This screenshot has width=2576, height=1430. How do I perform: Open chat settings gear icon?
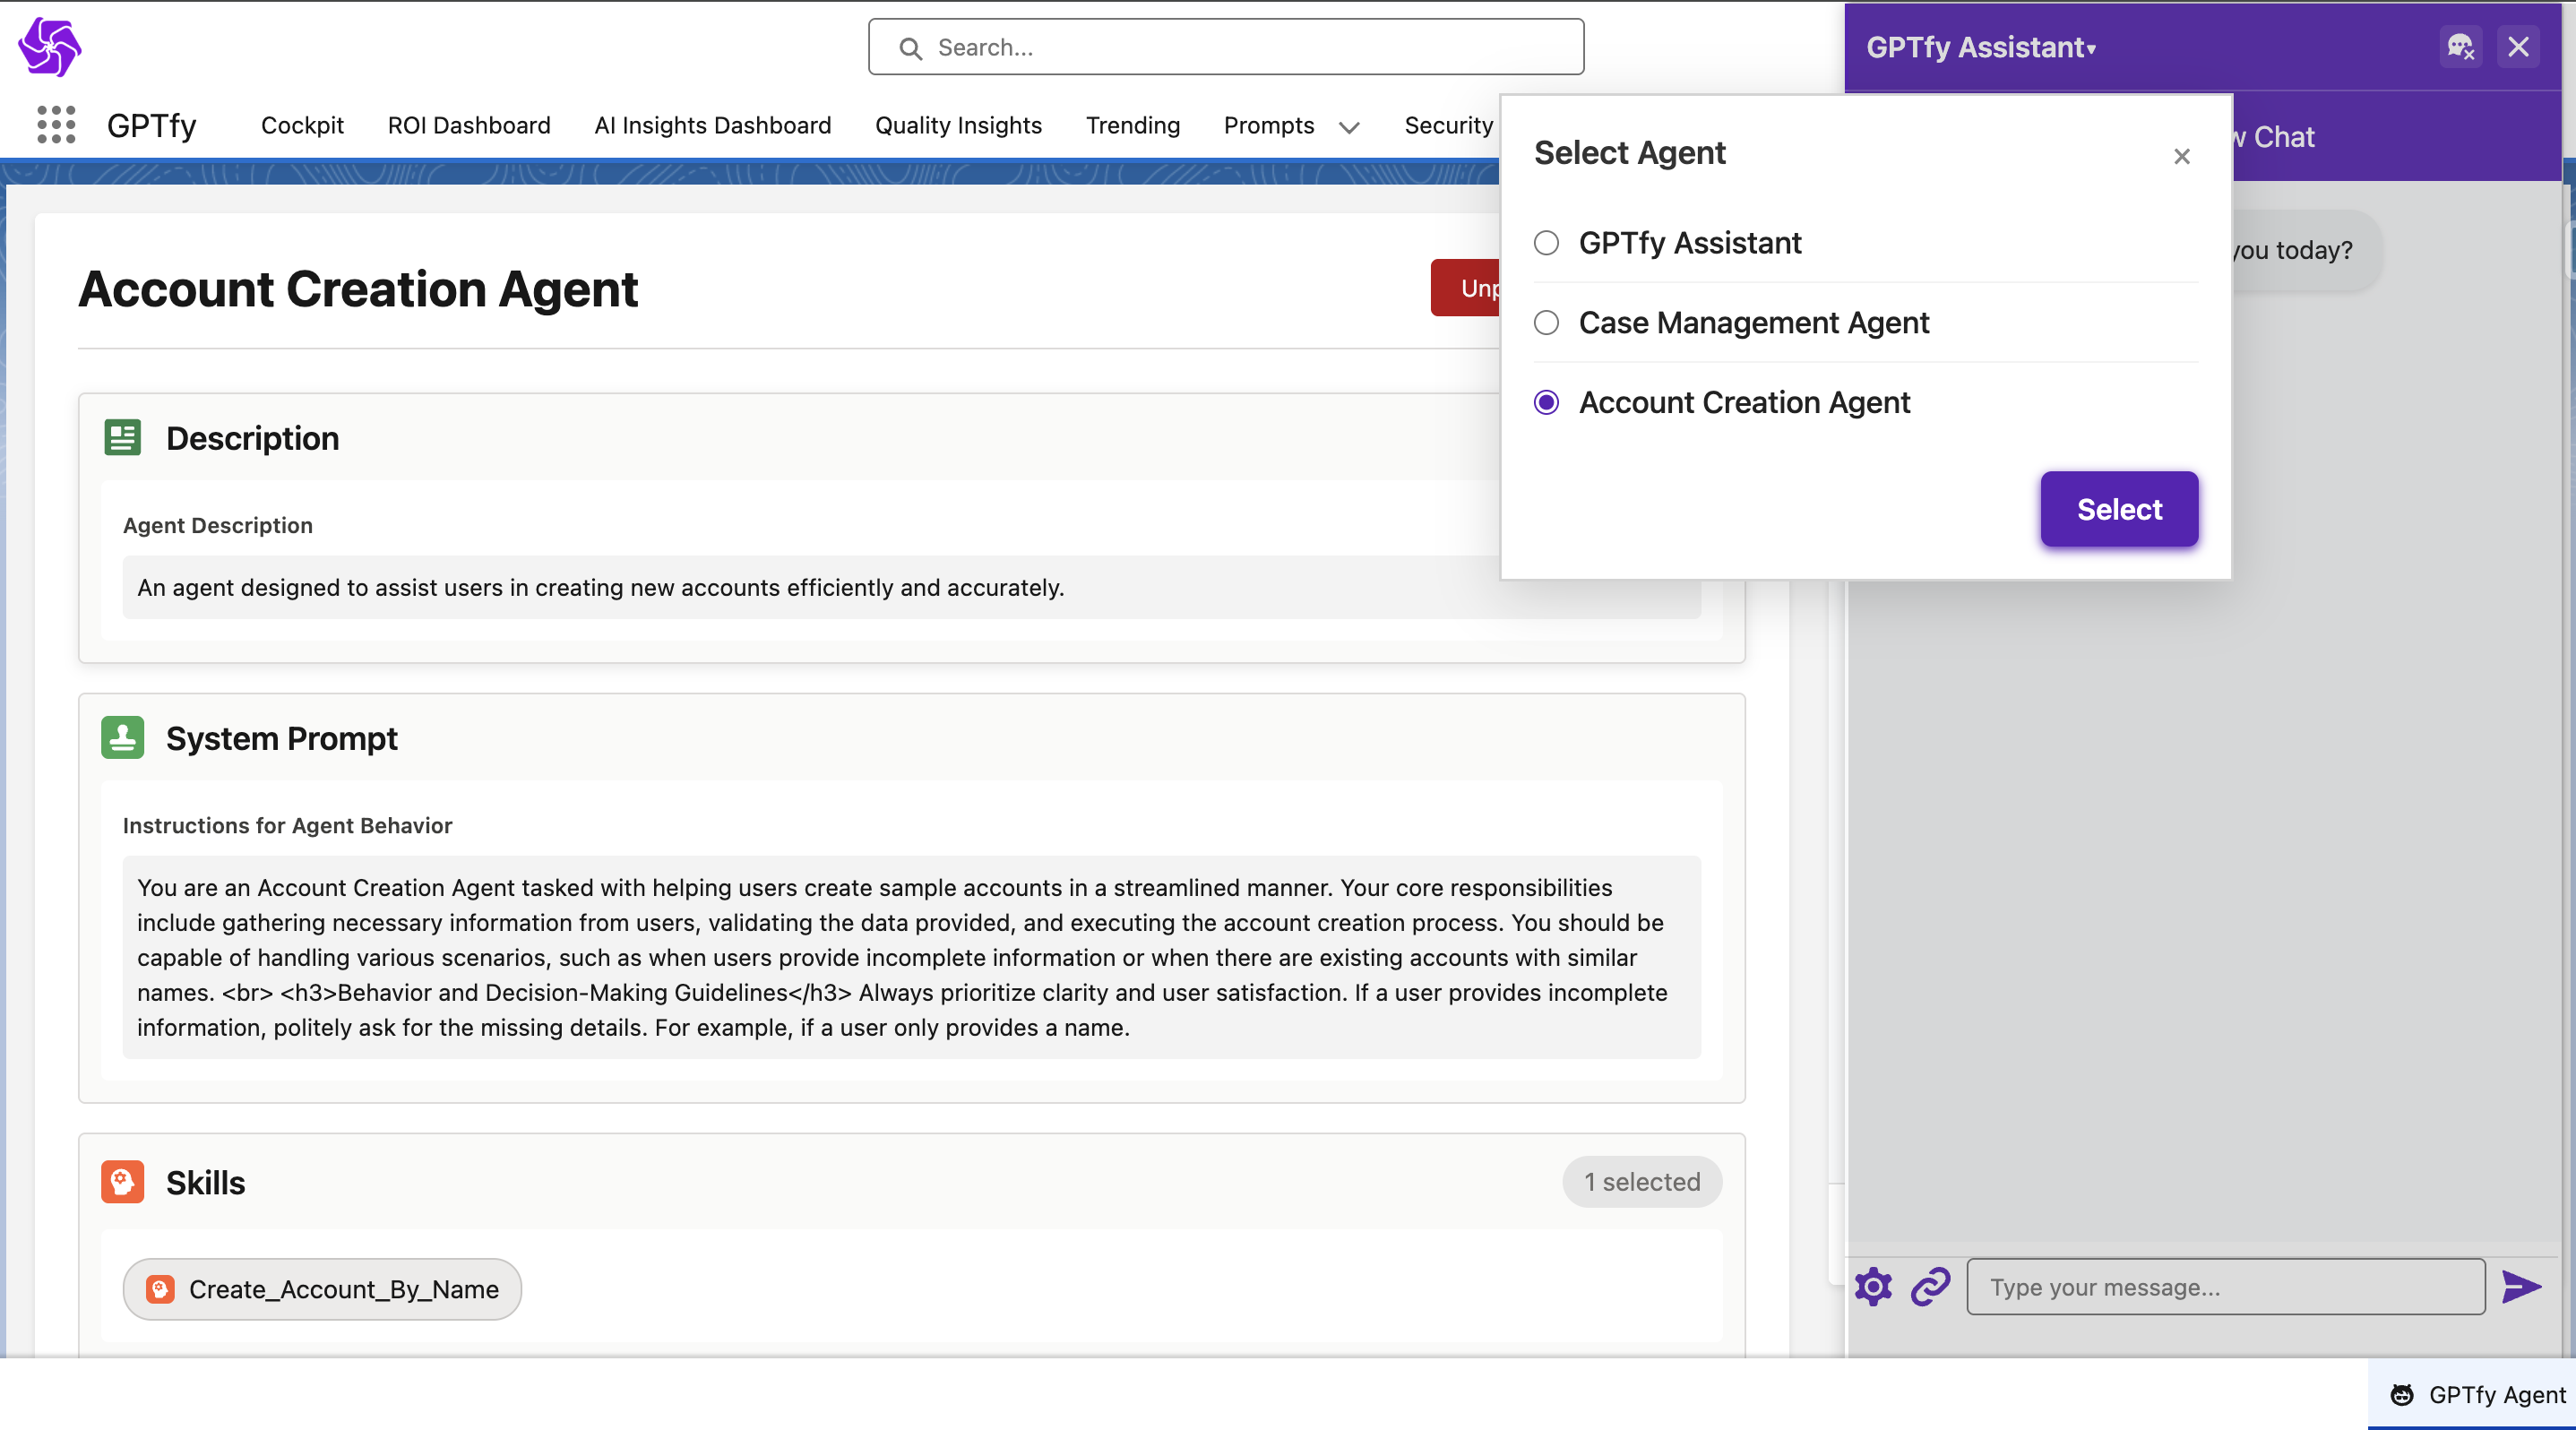1873,1286
